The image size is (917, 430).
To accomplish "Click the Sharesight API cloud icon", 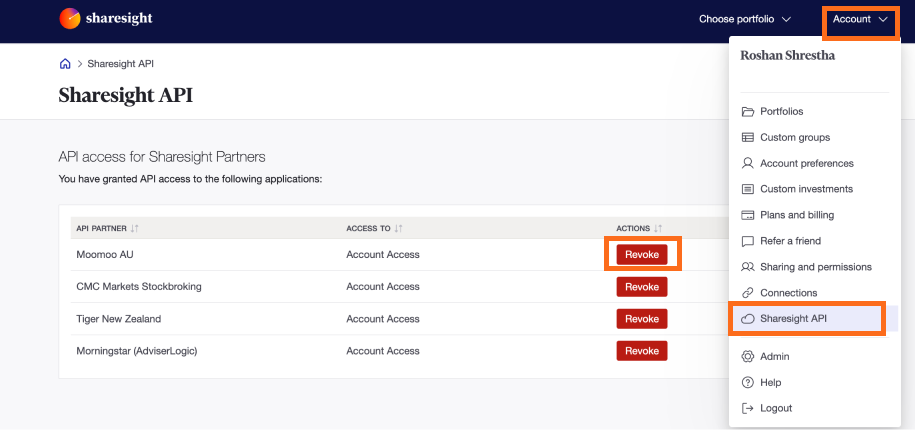I will point(747,319).
